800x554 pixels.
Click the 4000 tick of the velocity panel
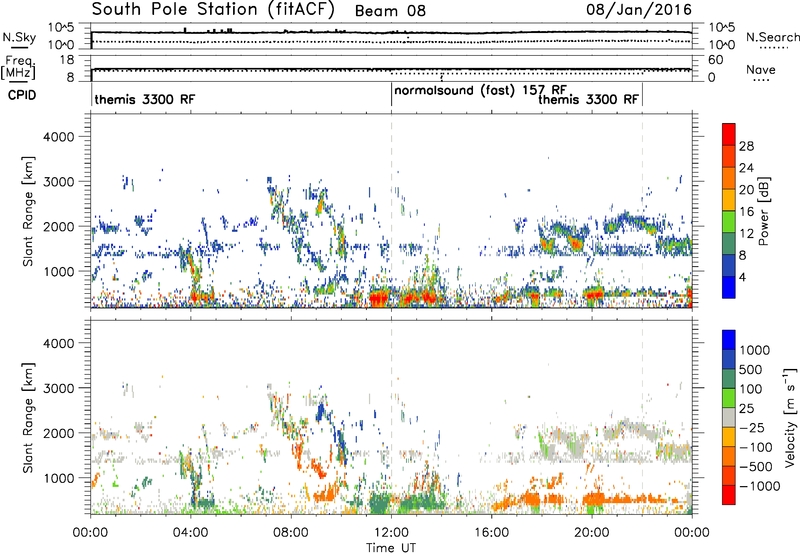pyautogui.click(x=58, y=343)
